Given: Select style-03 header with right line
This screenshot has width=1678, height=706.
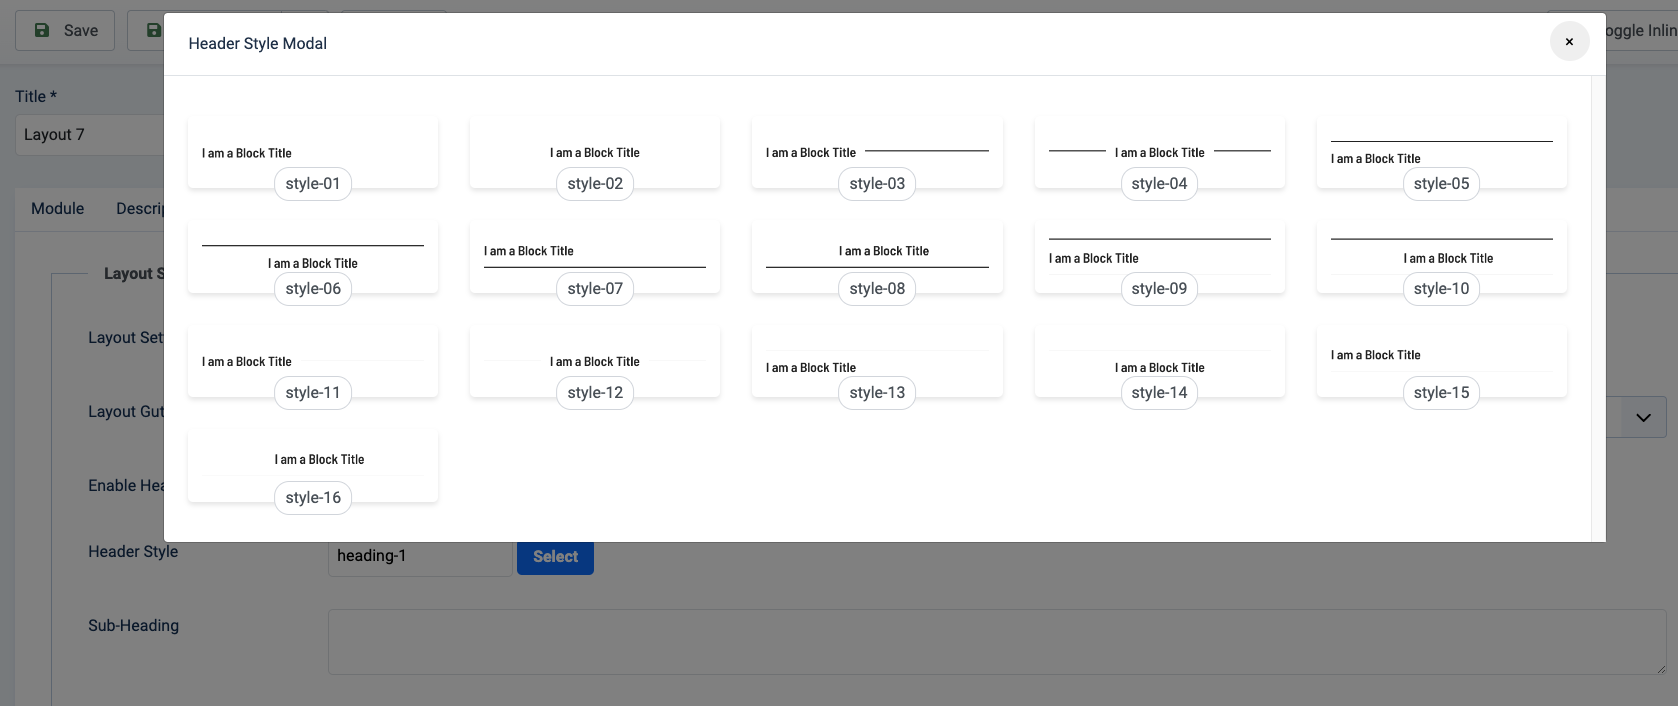Looking at the screenshot, I should point(876,153).
